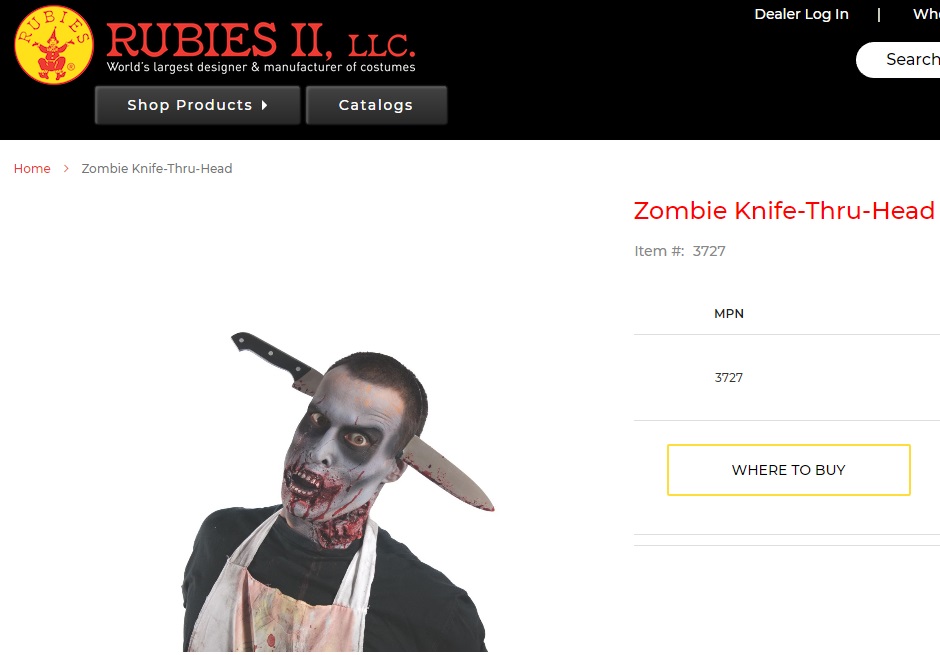Click the Zombie Knife-Thru-Head breadcrumb text

[156, 168]
